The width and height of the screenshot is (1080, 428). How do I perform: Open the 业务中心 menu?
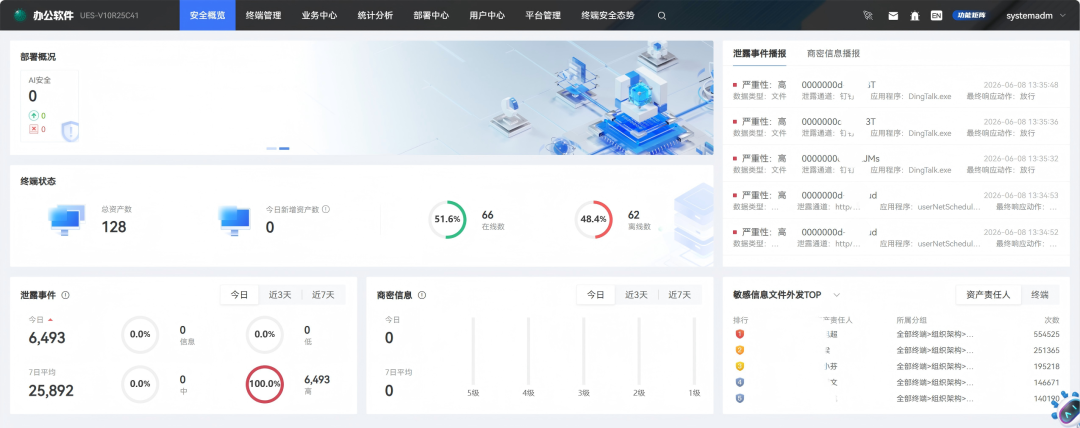coord(320,15)
